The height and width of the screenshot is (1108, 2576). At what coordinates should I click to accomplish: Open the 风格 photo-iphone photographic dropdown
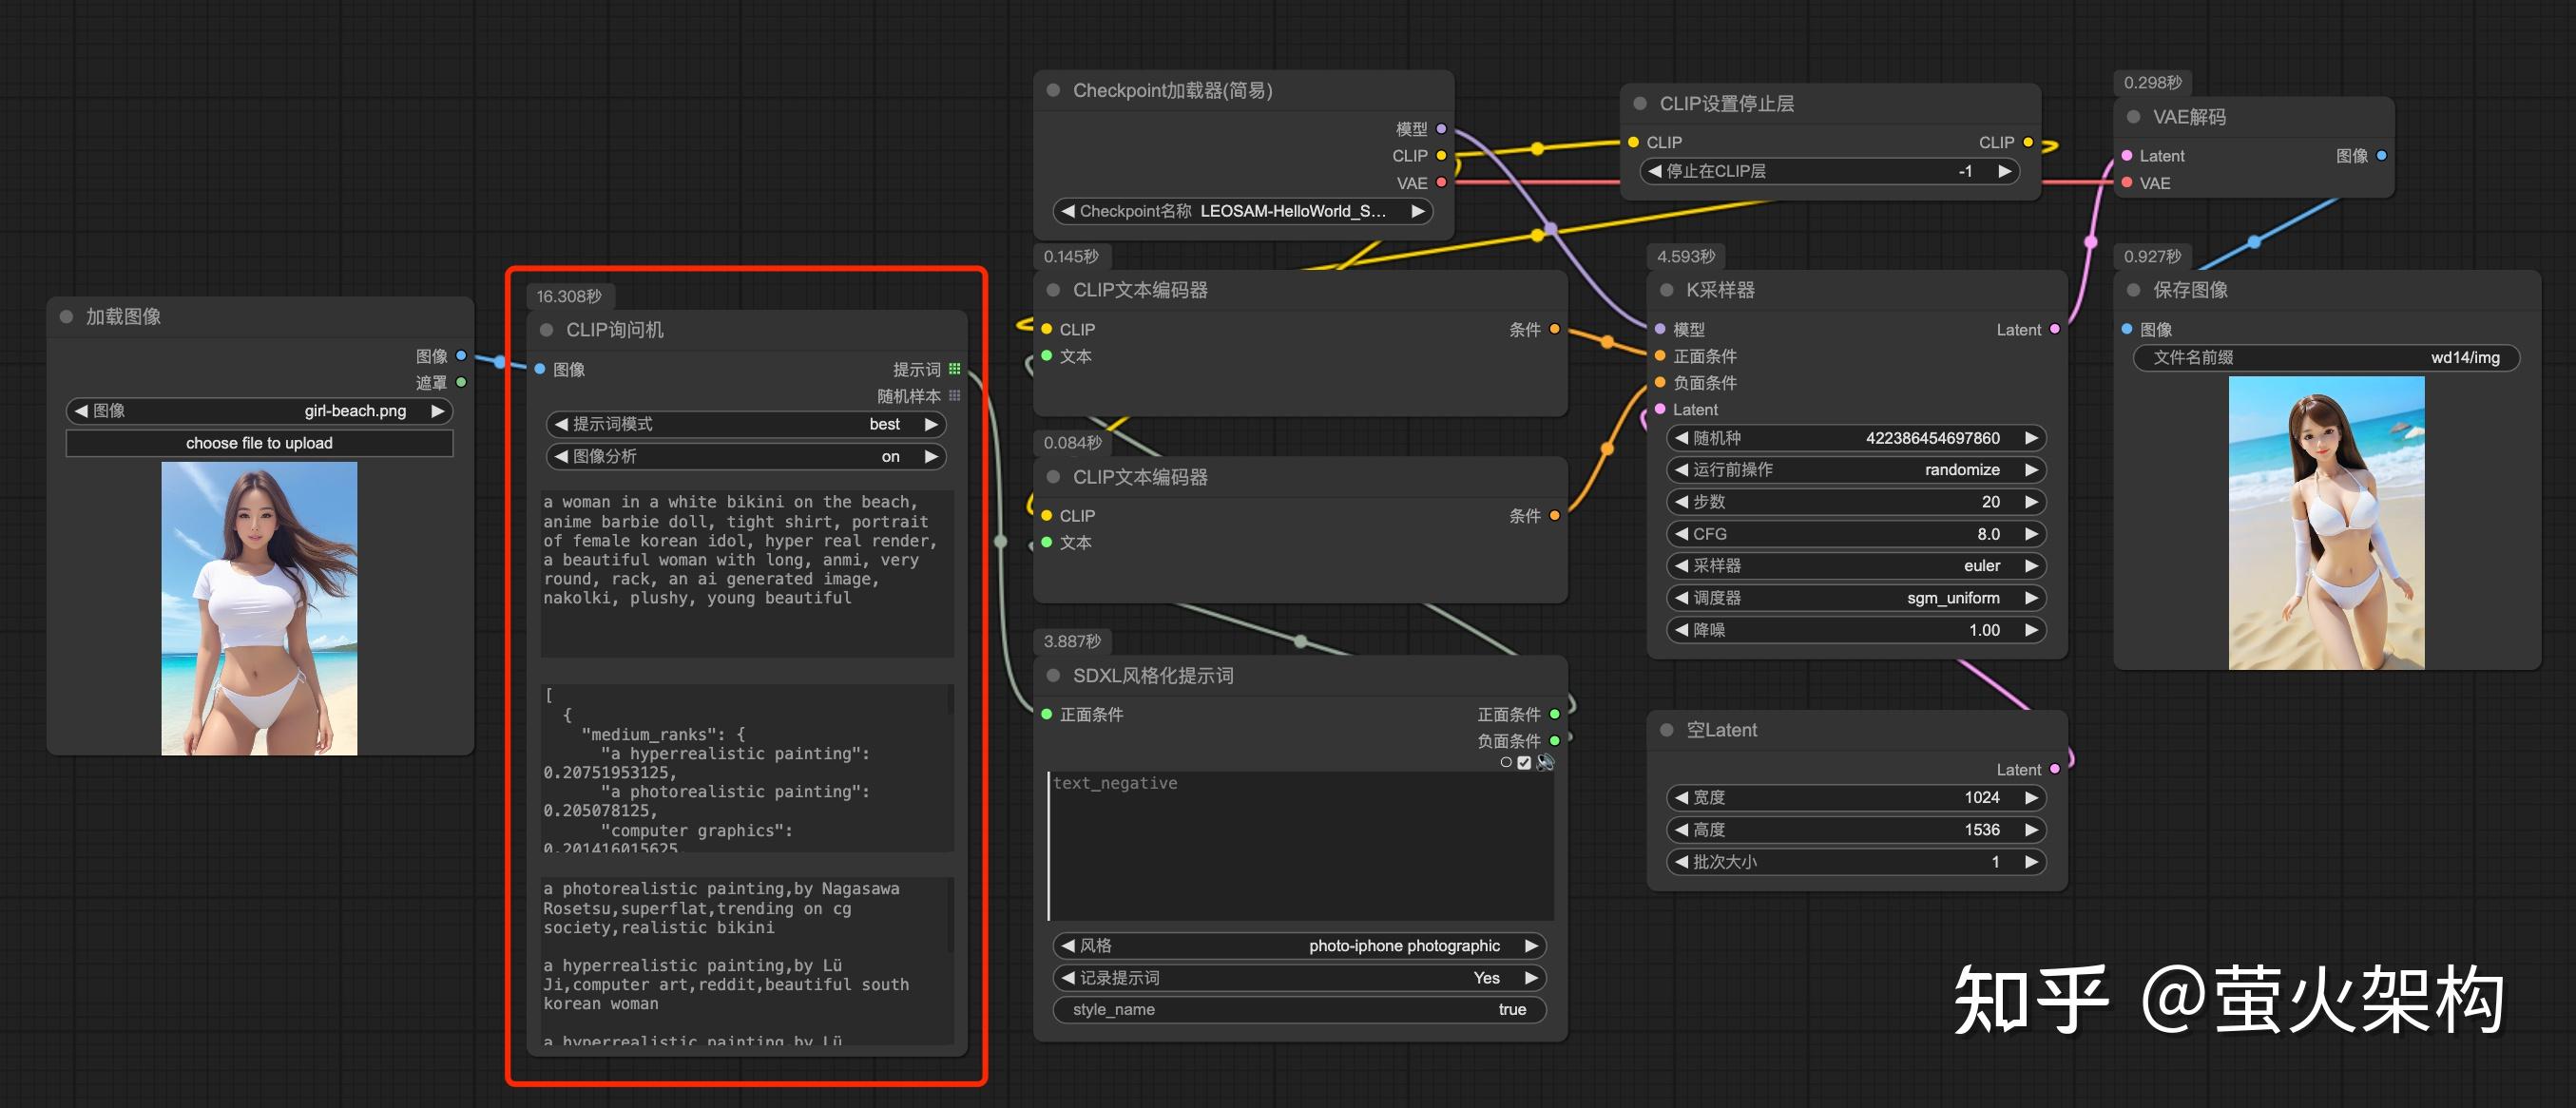(1299, 946)
